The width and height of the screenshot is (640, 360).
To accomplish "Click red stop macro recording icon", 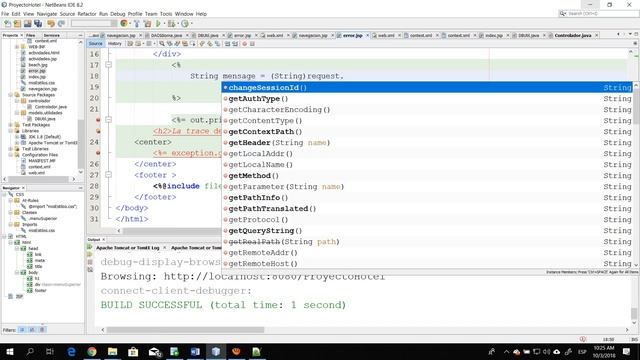I will tap(244, 44).
